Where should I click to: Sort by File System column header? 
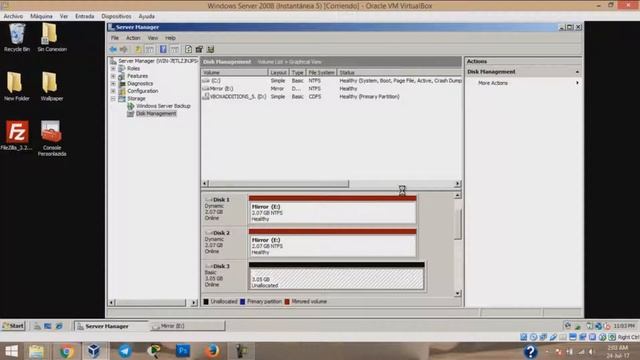coord(321,72)
